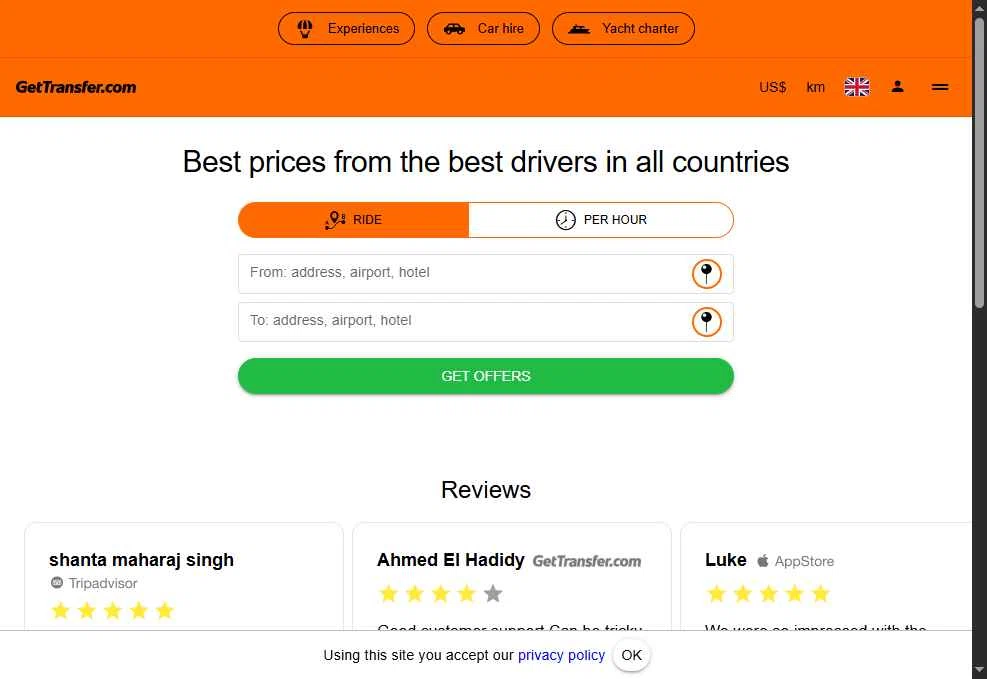Click the yacht icon in Yacht charter

pos(579,29)
